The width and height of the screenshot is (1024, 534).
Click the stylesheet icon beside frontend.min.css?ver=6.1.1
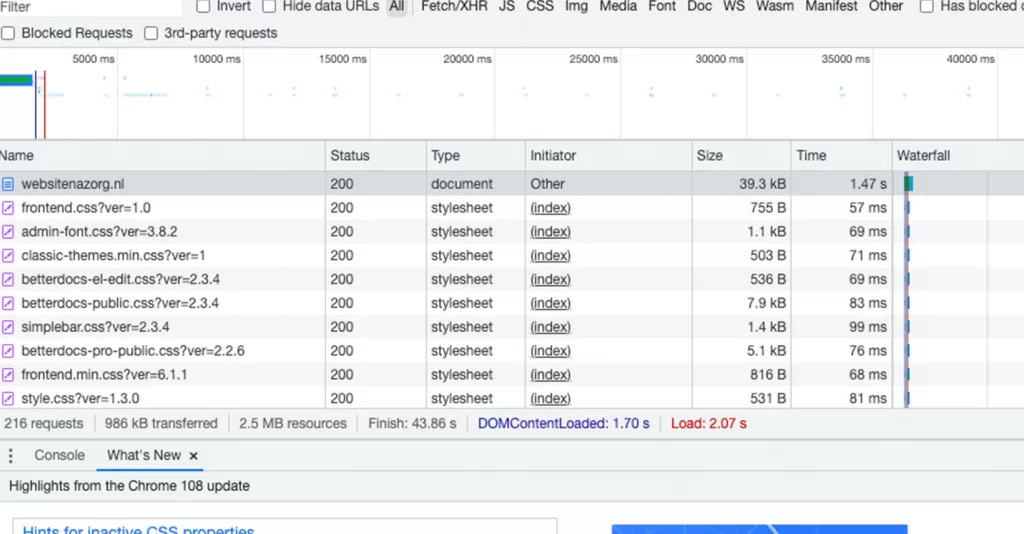pos(7,375)
